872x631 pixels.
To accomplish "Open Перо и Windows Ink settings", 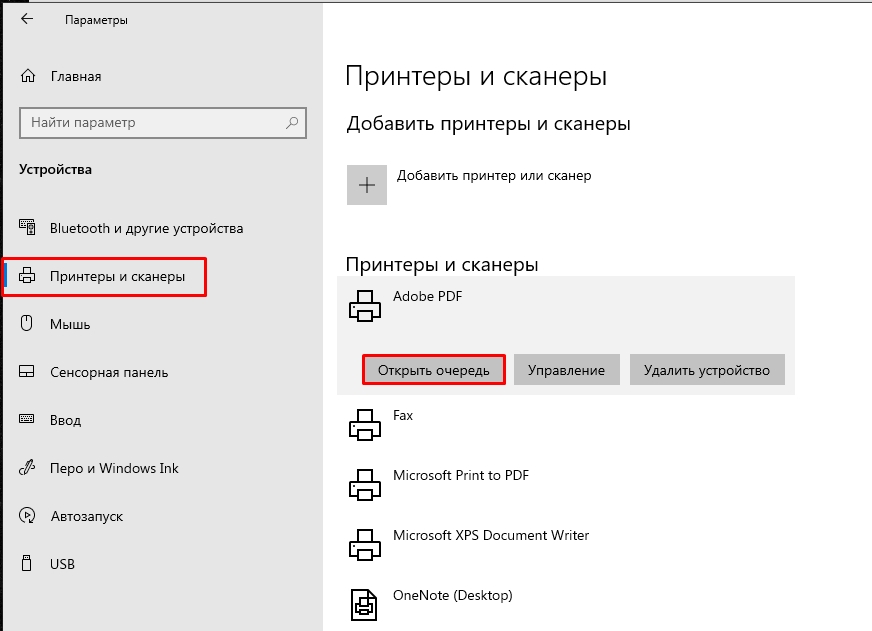I will tap(114, 468).
